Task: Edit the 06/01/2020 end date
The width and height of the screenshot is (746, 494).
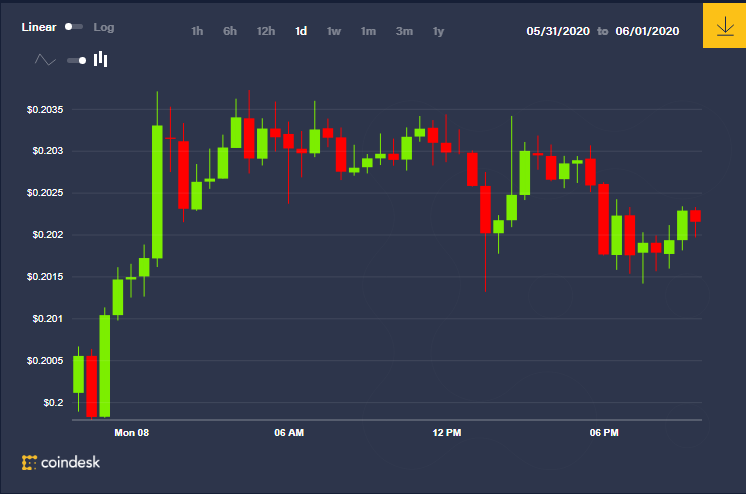Action: (x=647, y=31)
